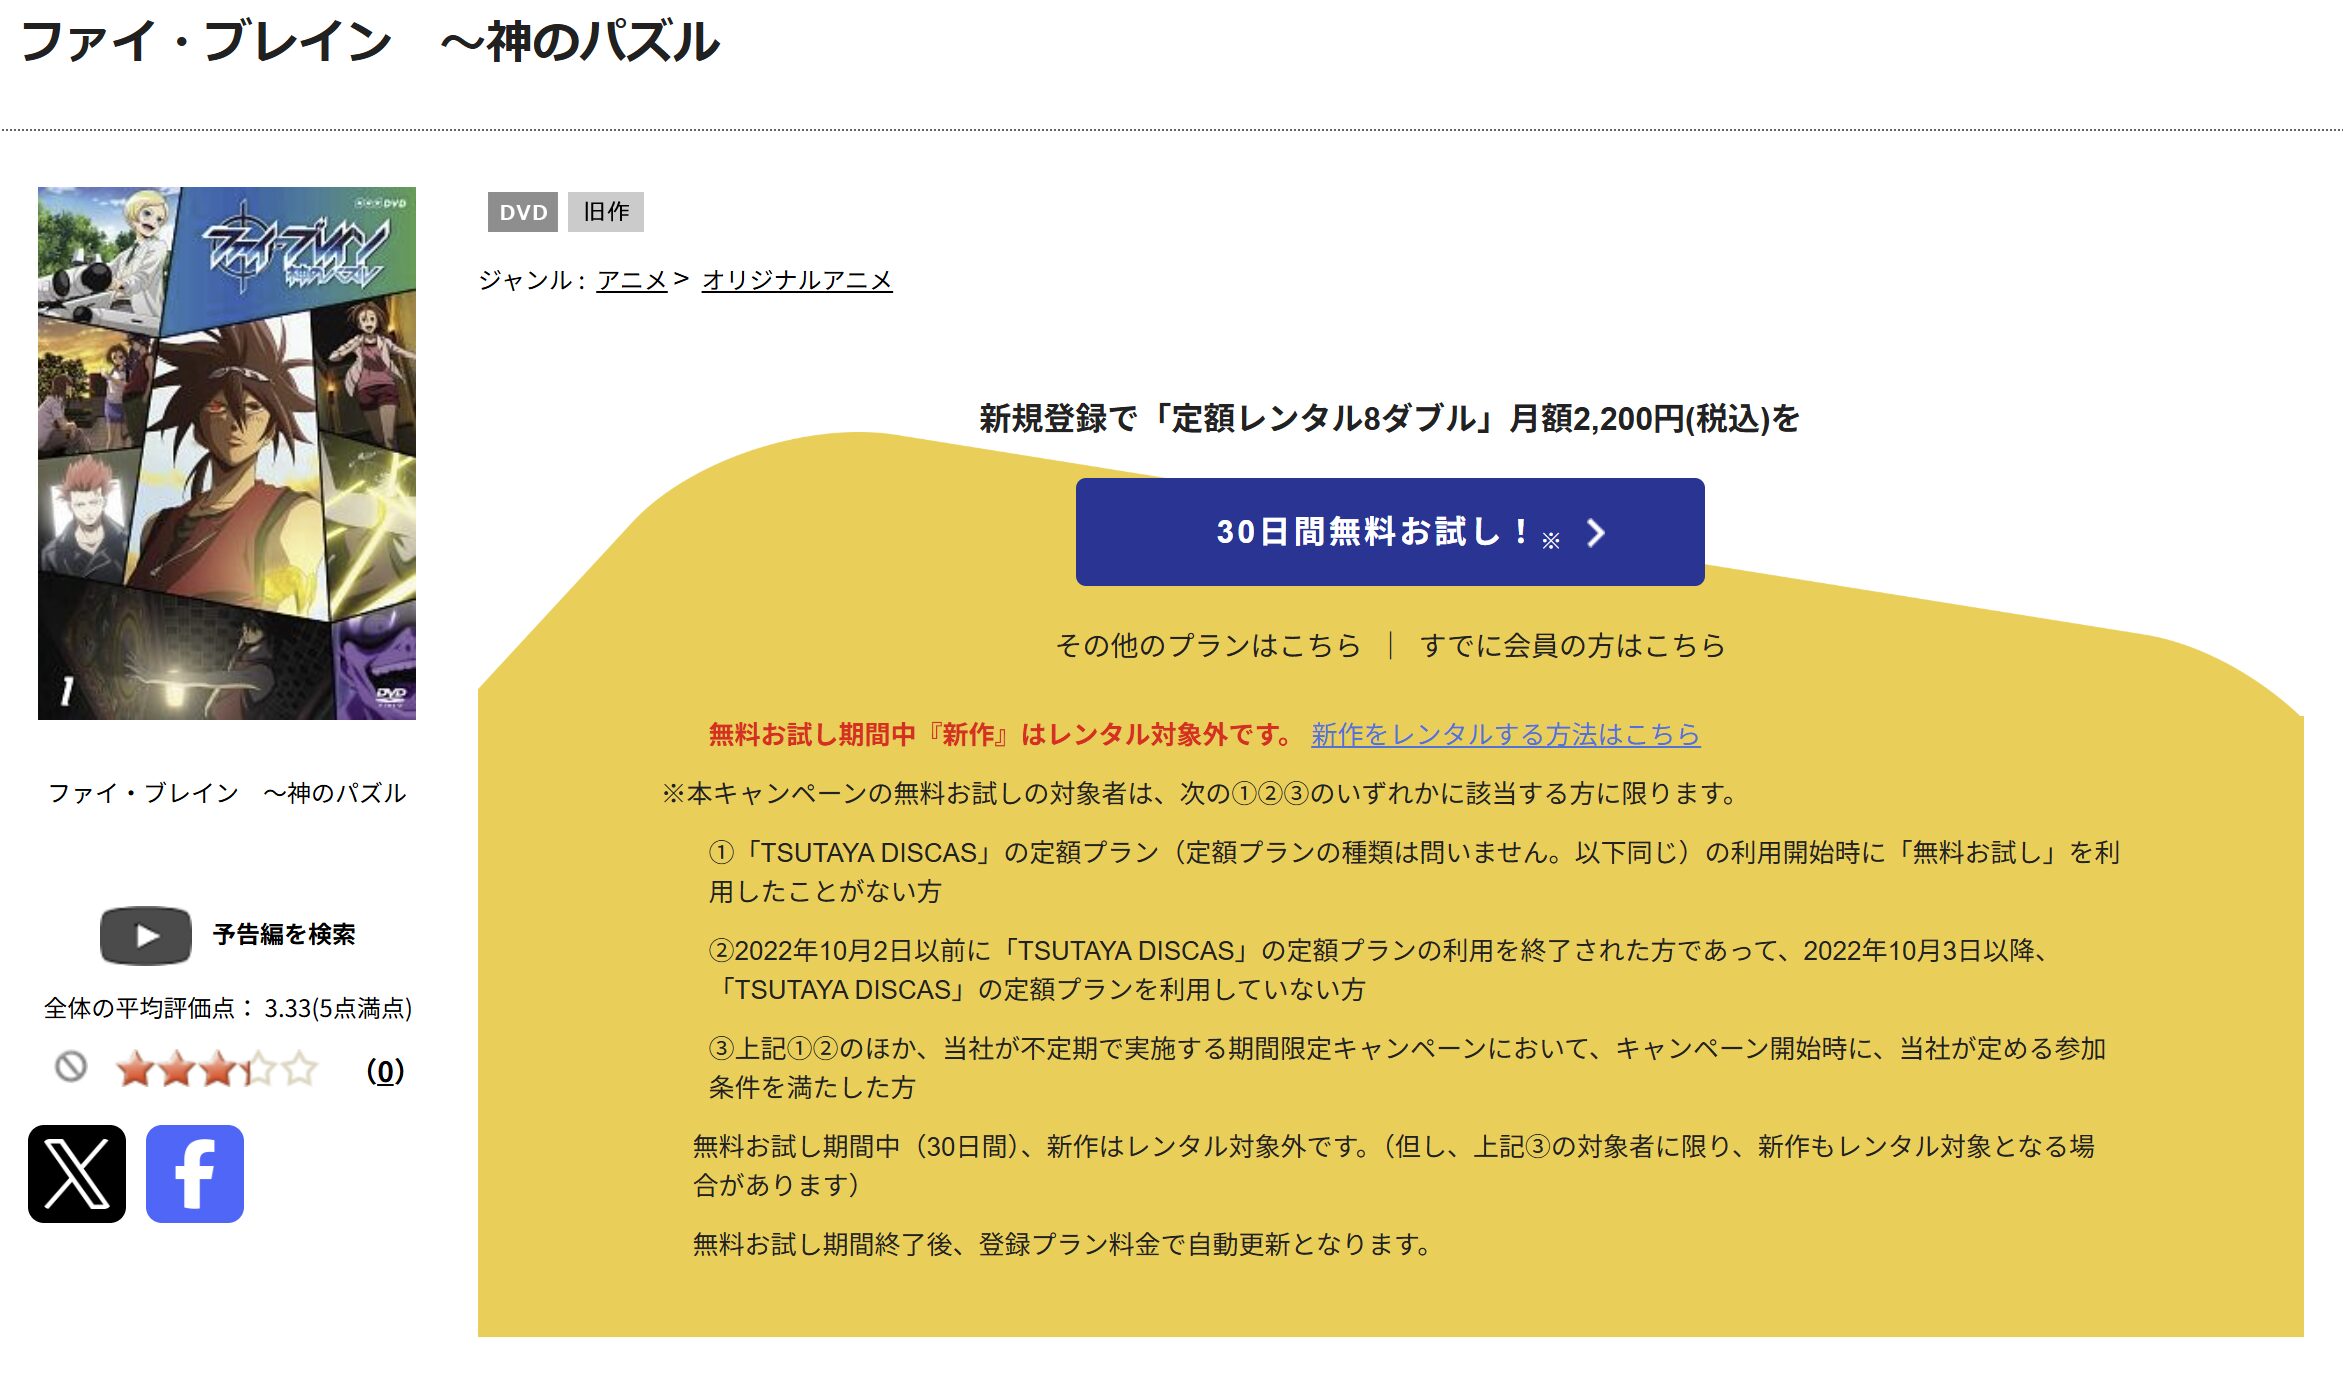The width and height of the screenshot is (2343, 1374).
Task: Click the 月額2,200円(税込) plan headline
Action: pos(1390,418)
